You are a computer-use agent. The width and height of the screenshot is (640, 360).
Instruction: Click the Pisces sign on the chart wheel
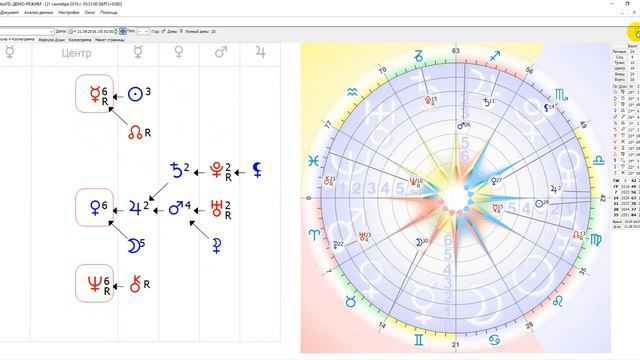coord(313,161)
